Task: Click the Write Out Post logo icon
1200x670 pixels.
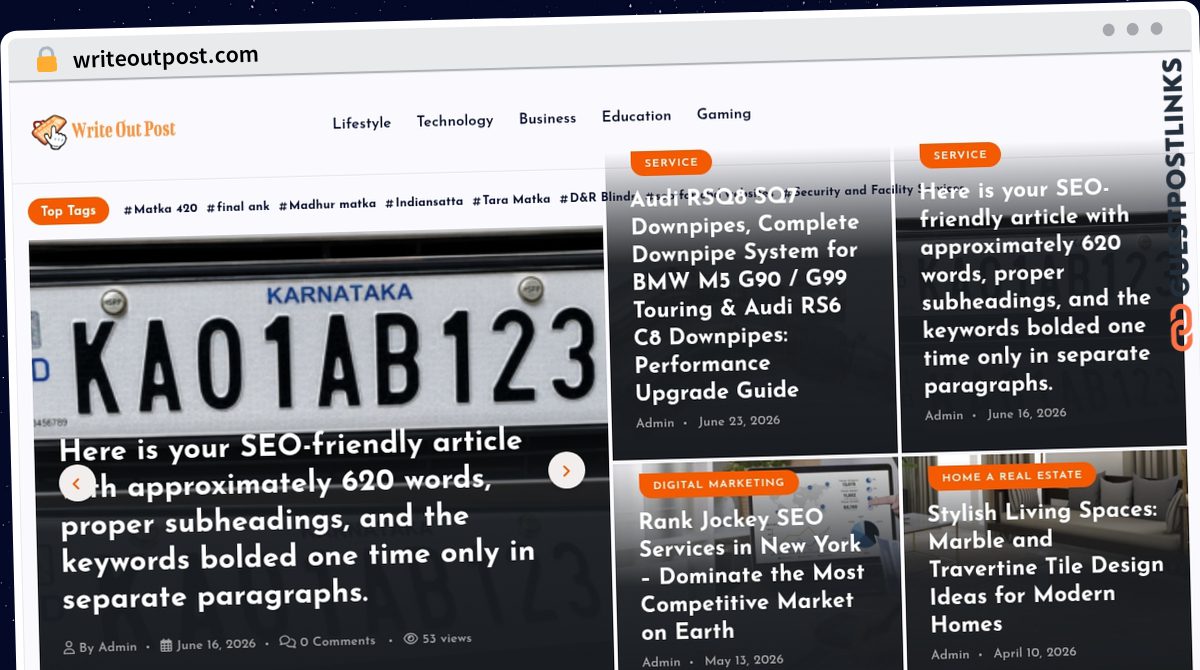Action: [49, 131]
